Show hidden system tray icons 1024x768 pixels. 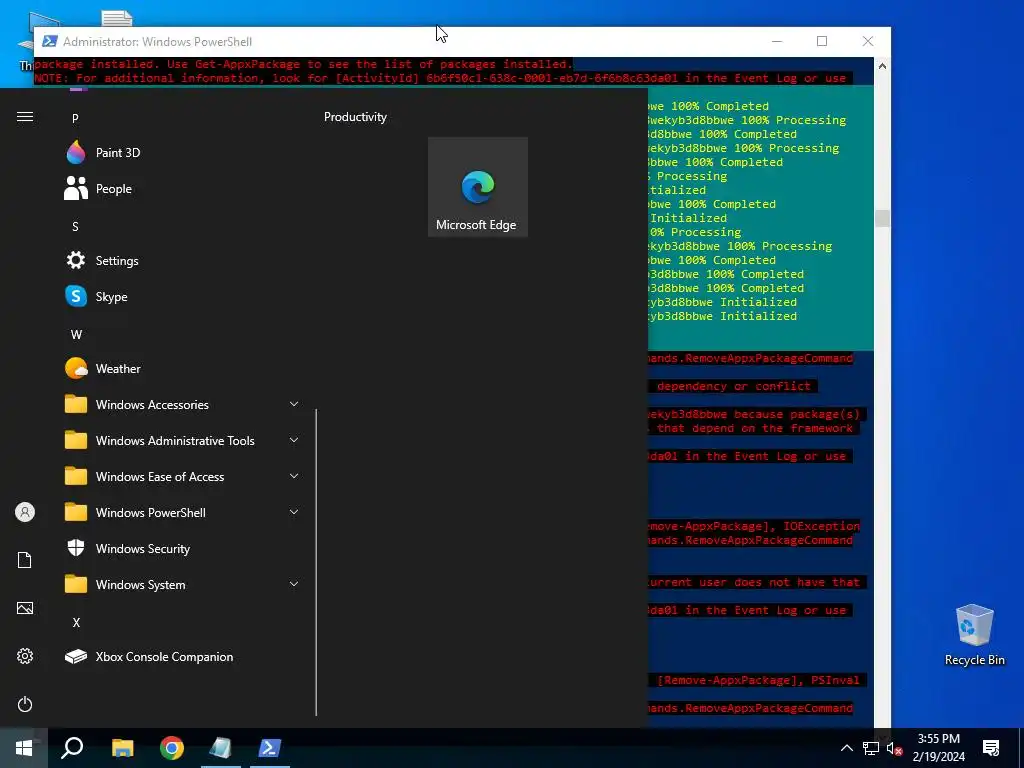click(846, 748)
